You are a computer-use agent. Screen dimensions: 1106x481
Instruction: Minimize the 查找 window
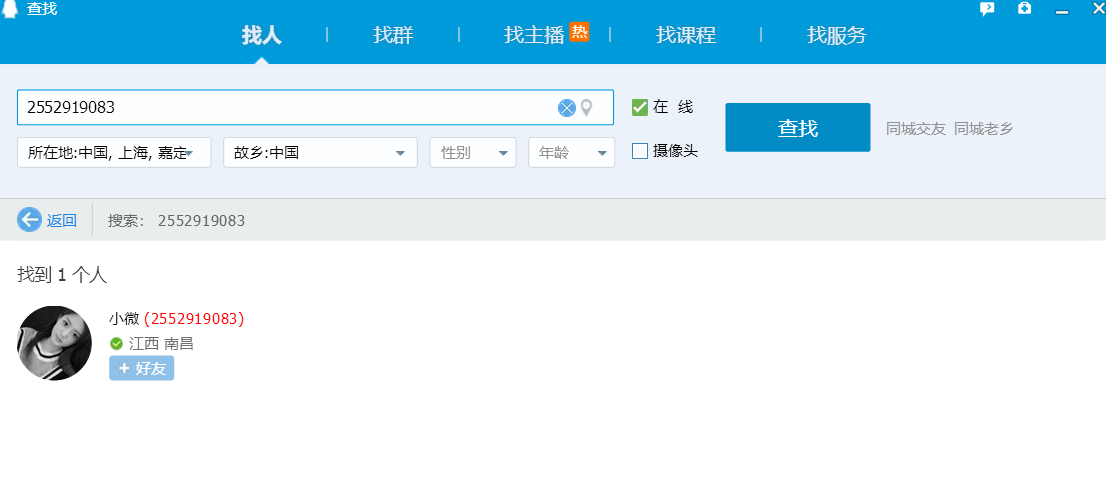1062,11
